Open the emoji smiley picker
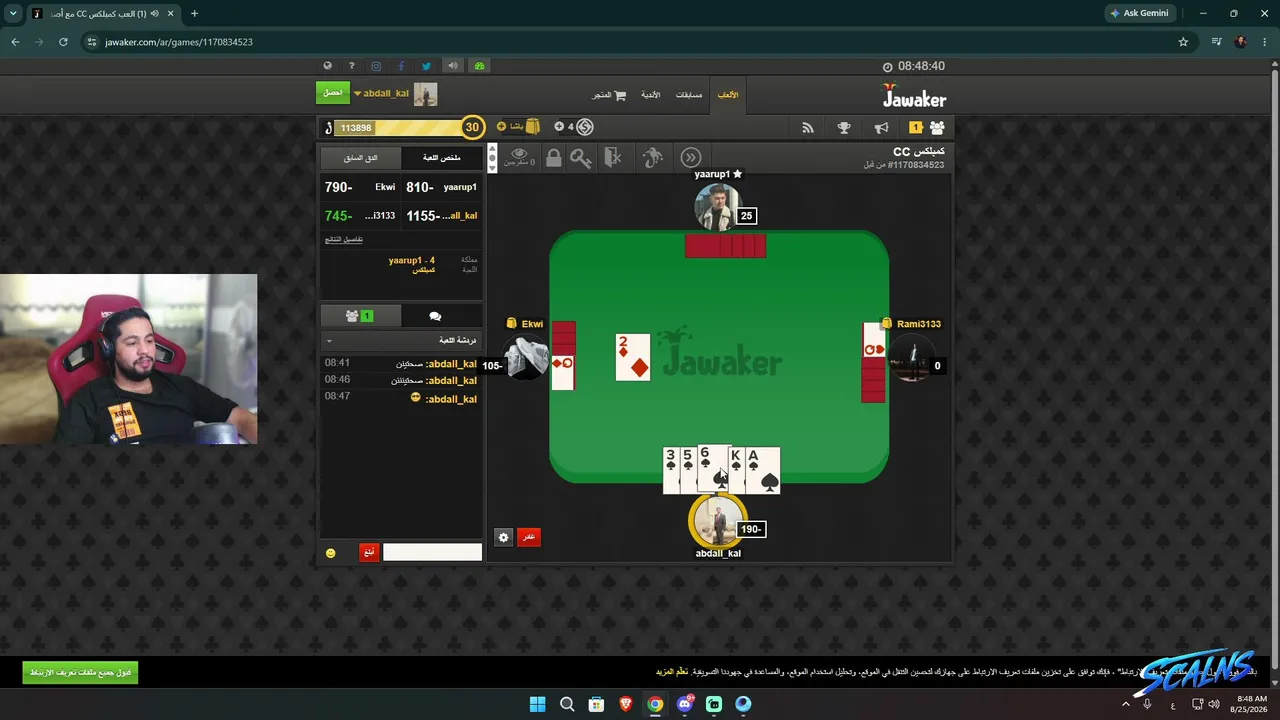The height and width of the screenshot is (720, 1280). [331, 553]
